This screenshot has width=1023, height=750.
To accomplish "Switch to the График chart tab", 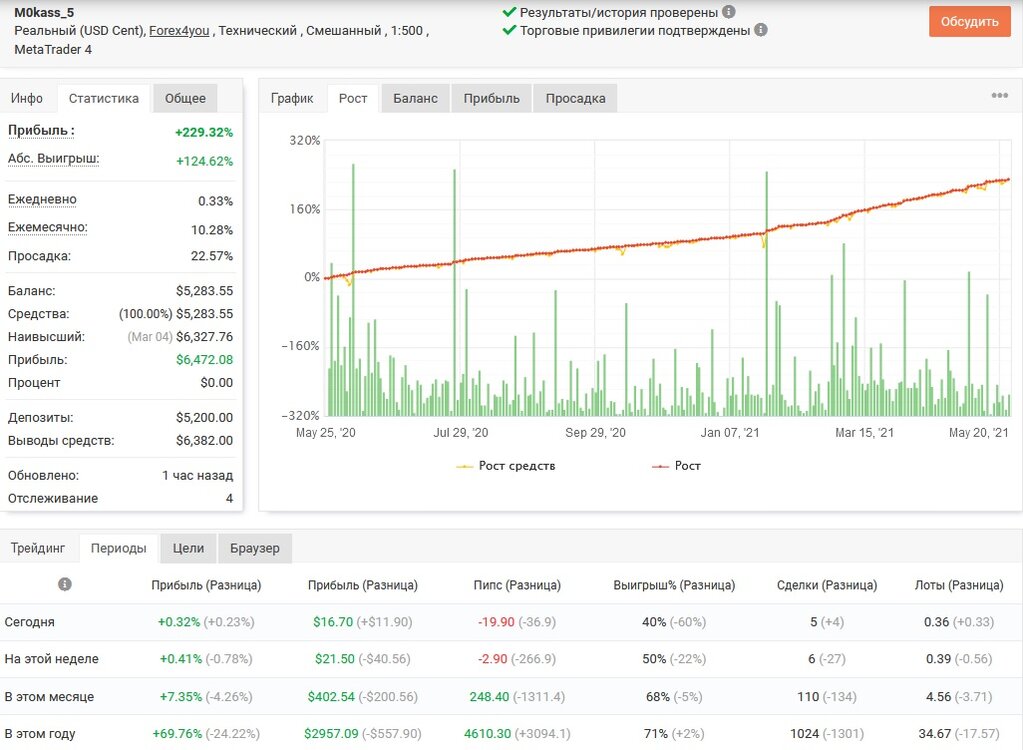I will (292, 98).
